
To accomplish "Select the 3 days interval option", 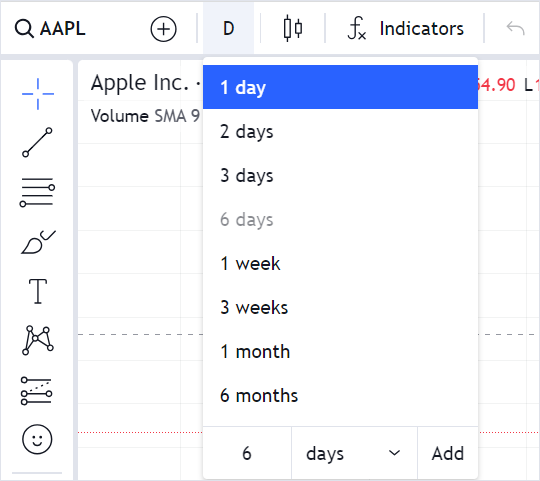I will point(340,175).
